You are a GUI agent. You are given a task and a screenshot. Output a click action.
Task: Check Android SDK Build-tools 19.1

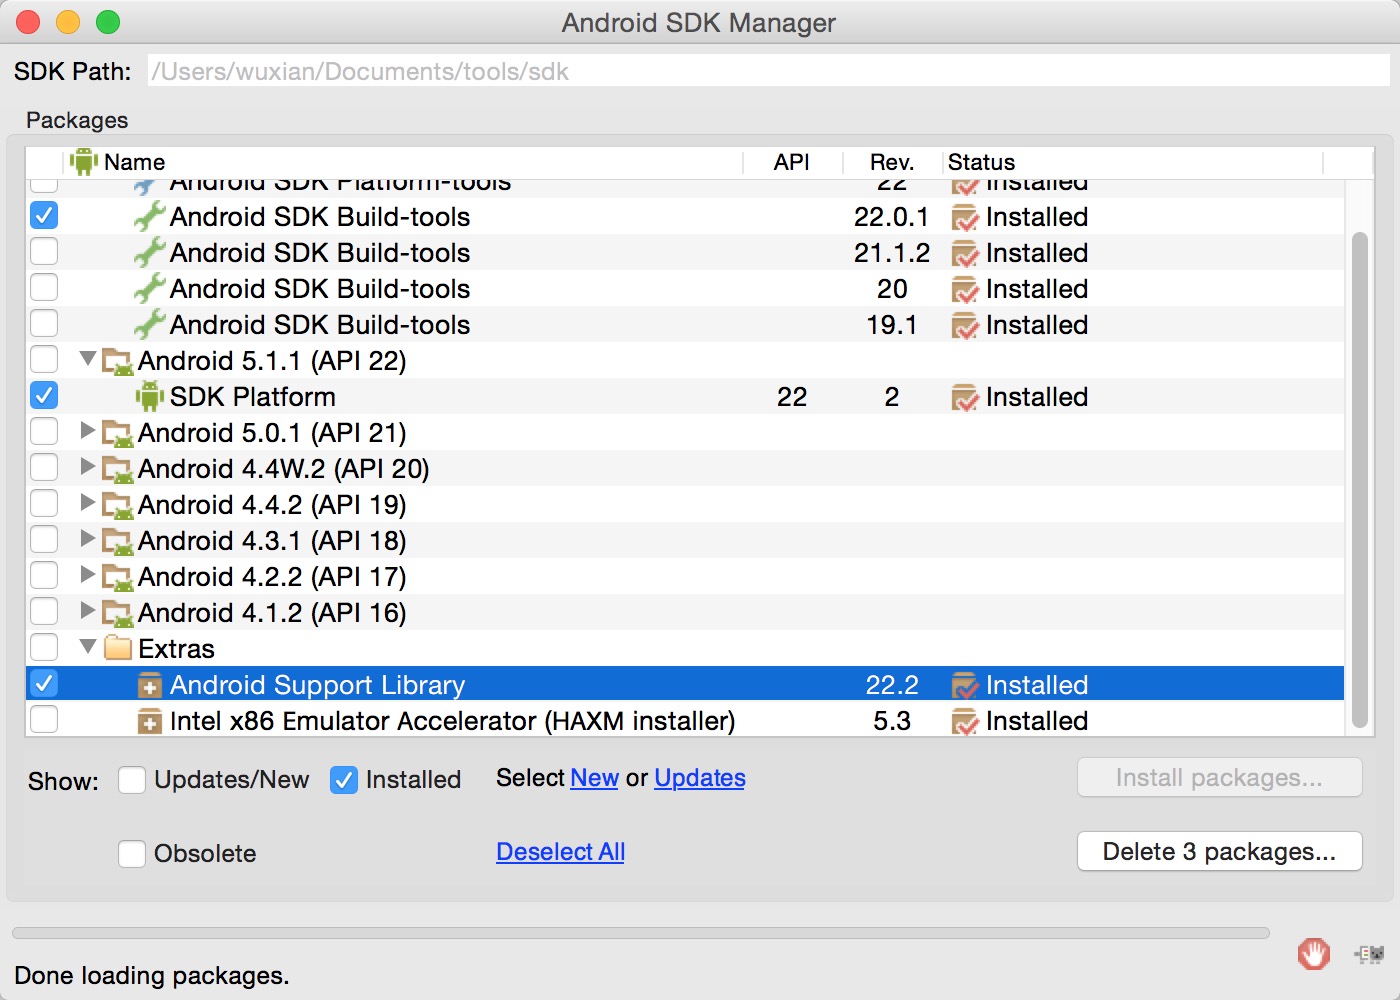pyautogui.click(x=44, y=323)
